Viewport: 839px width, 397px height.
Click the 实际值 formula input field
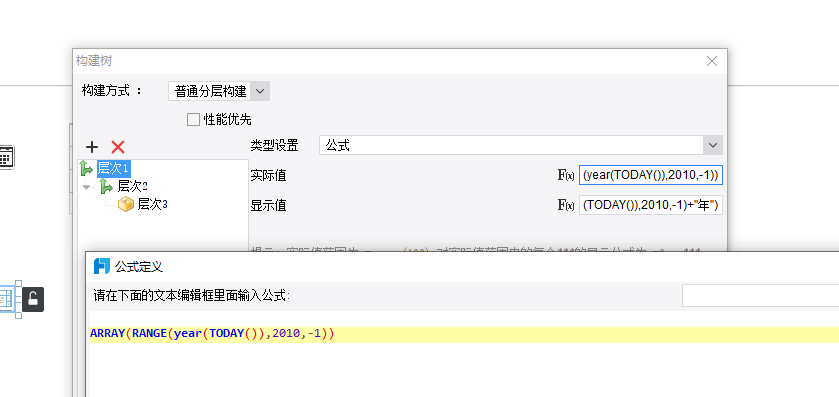tap(651, 175)
